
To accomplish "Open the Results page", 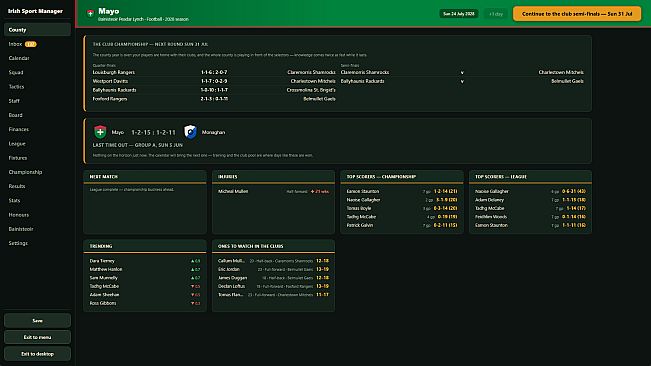I will tap(37, 186).
